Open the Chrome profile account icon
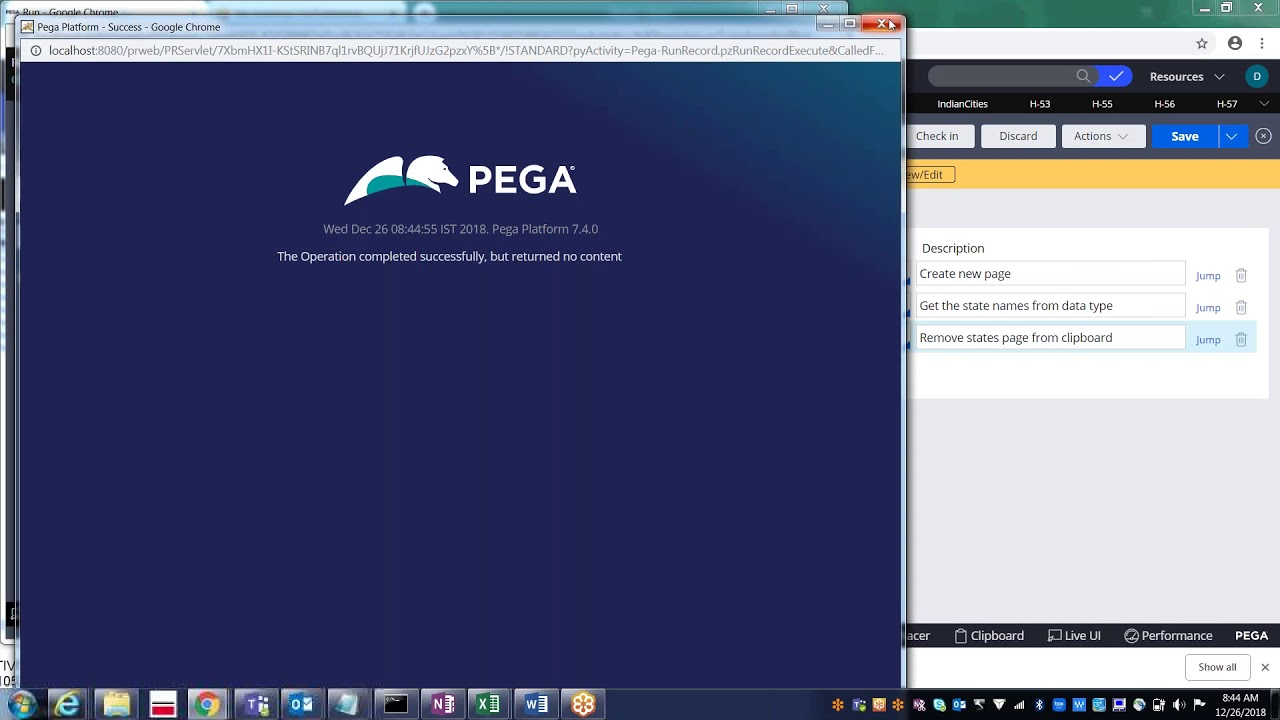Screen dimensions: 1280x720 click(1235, 43)
